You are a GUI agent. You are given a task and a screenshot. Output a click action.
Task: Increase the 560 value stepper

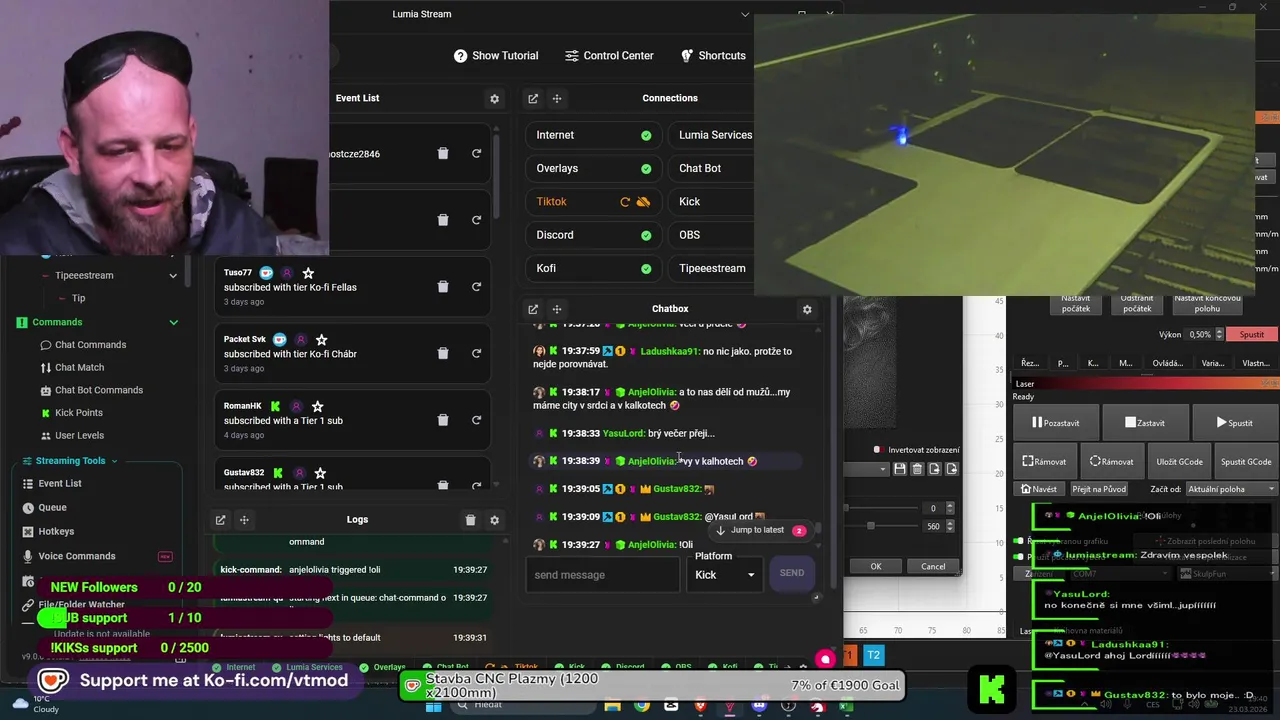point(950,522)
